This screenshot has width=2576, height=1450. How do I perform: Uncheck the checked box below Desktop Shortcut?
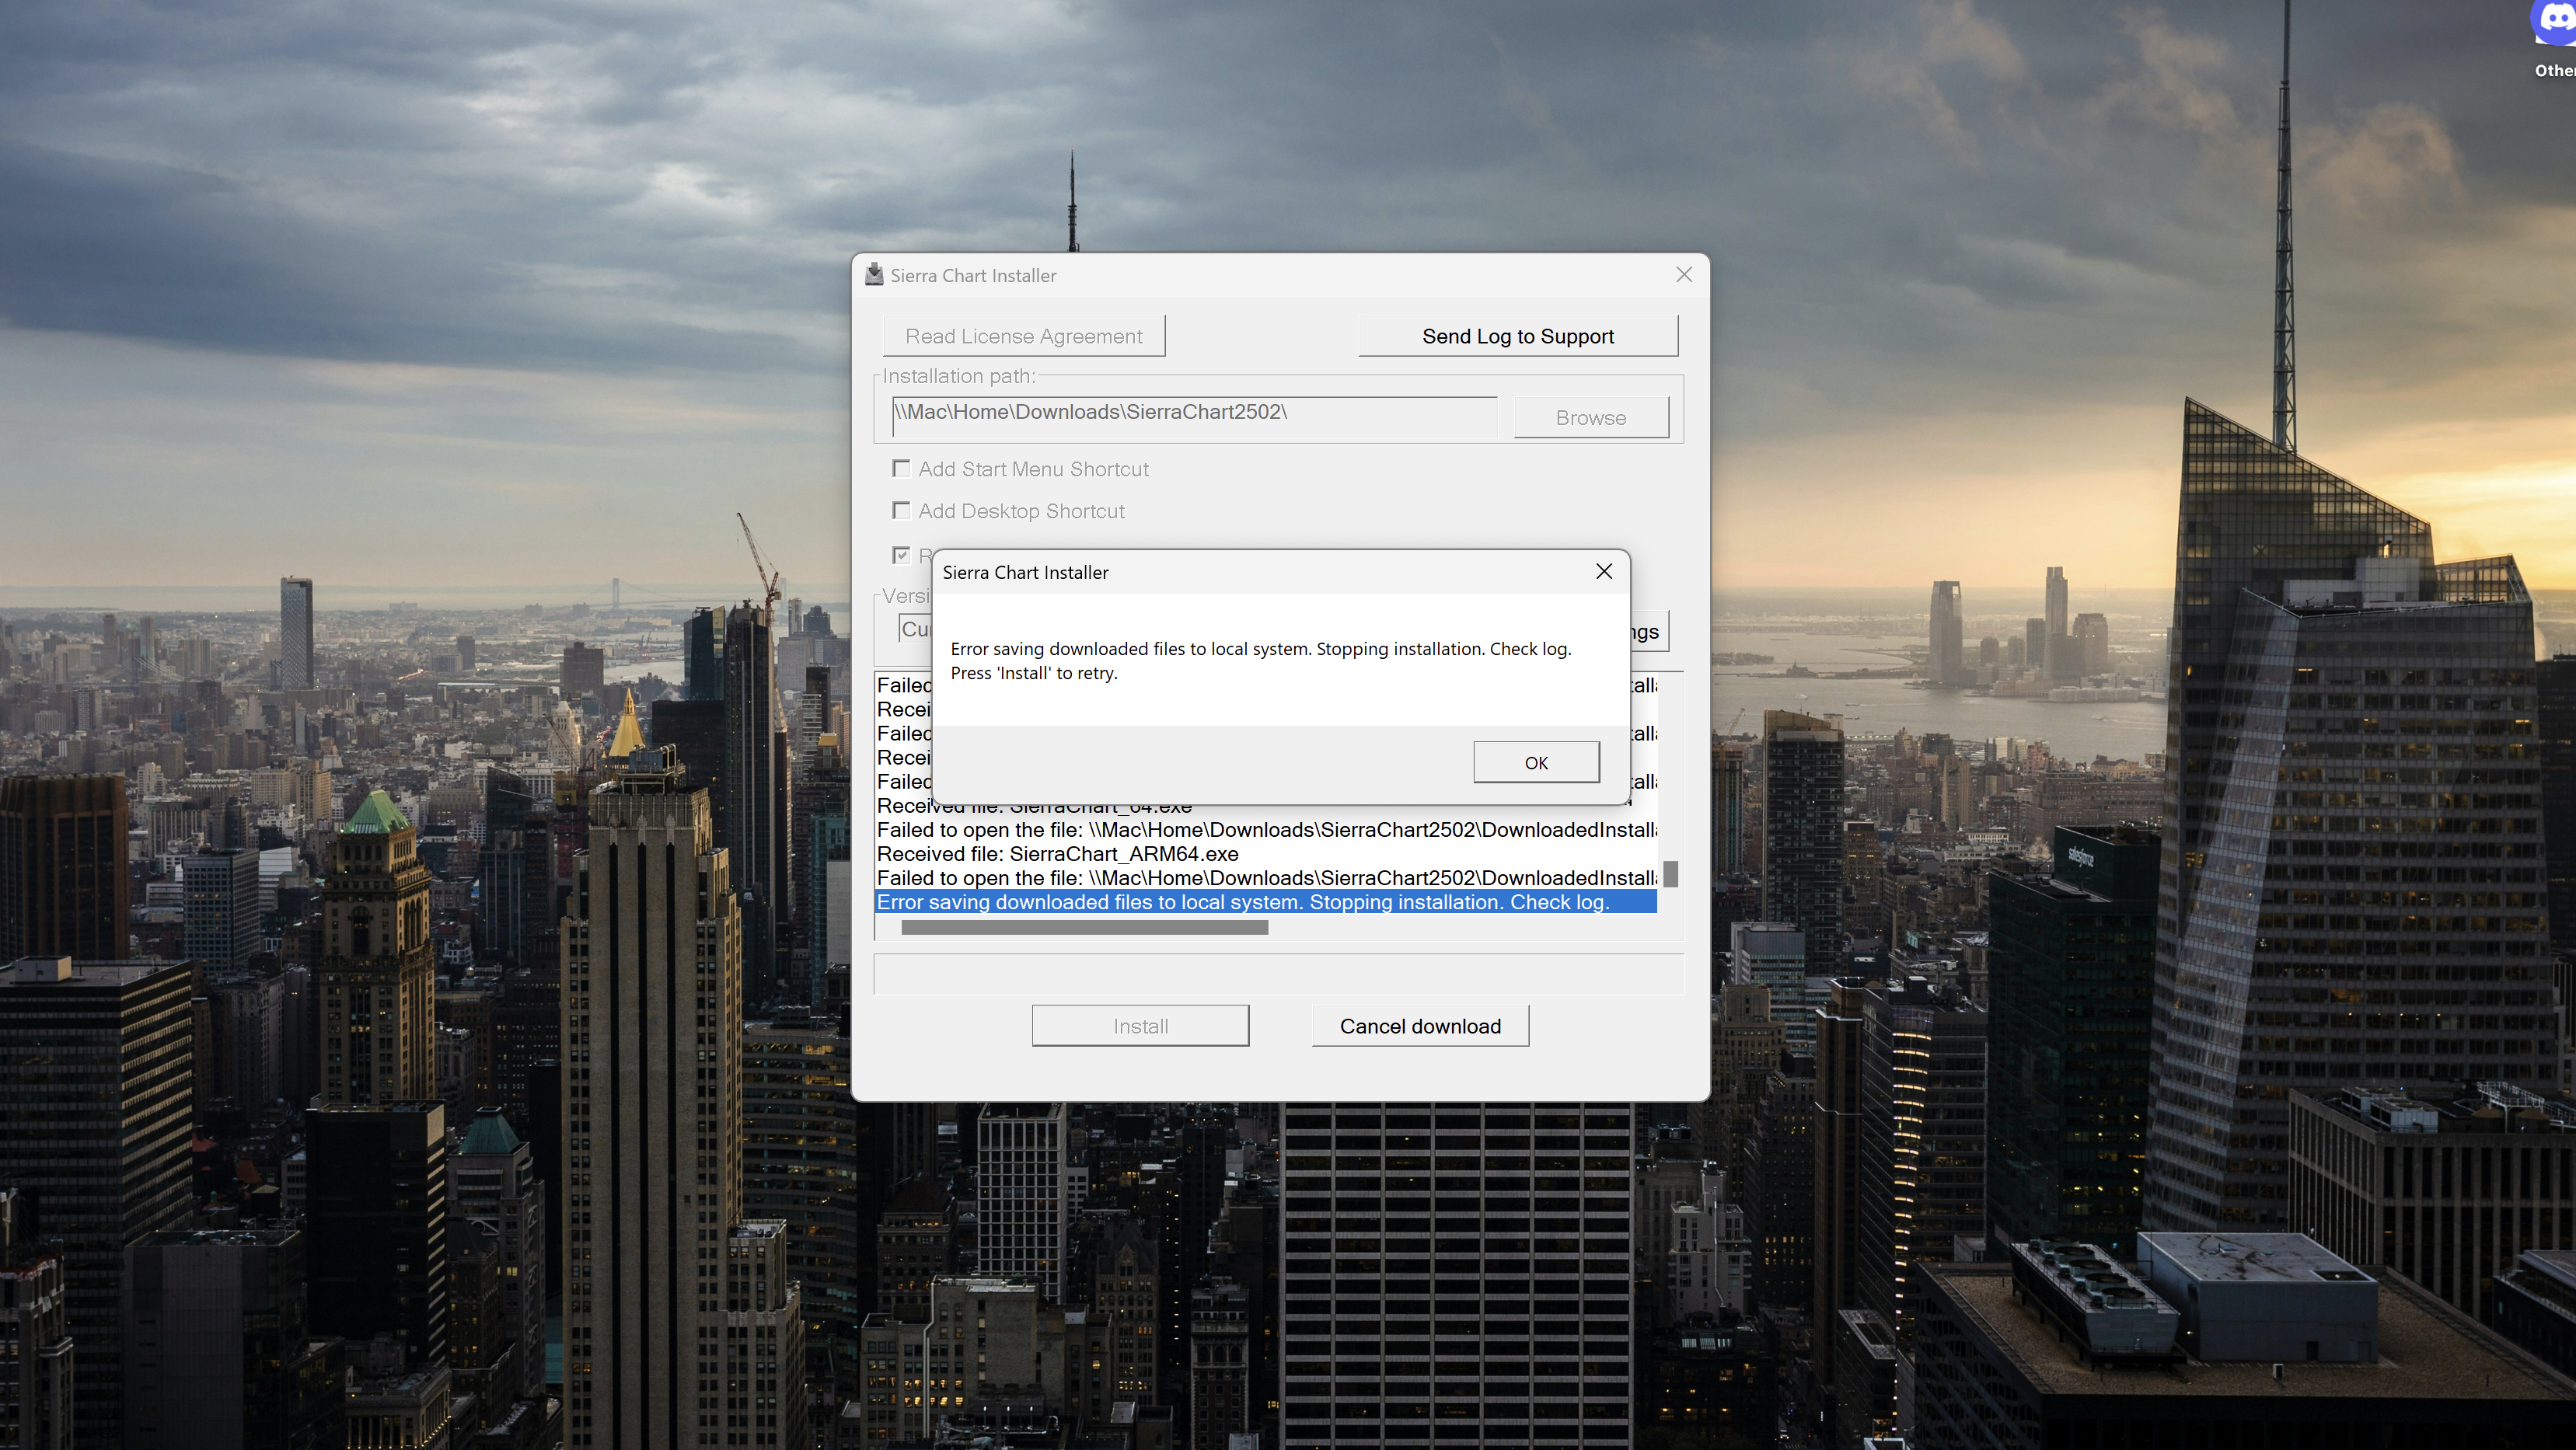901,555
